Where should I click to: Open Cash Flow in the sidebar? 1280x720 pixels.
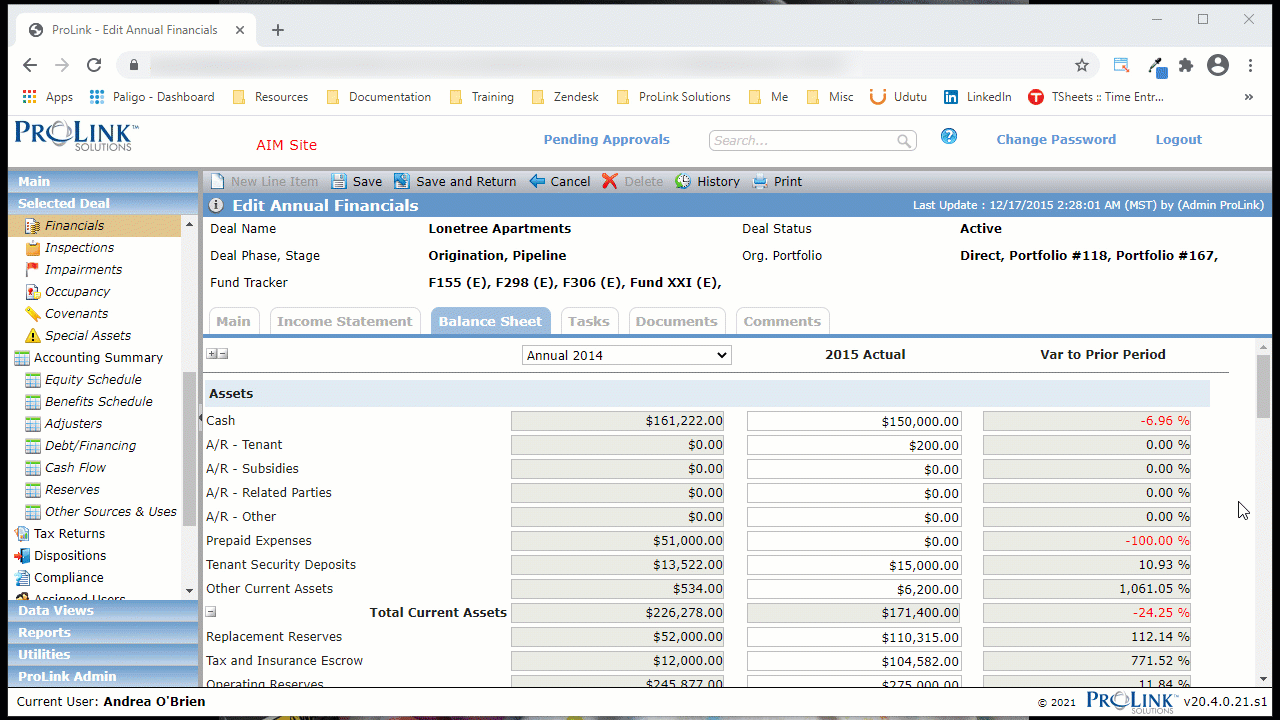[x=75, y=467]
